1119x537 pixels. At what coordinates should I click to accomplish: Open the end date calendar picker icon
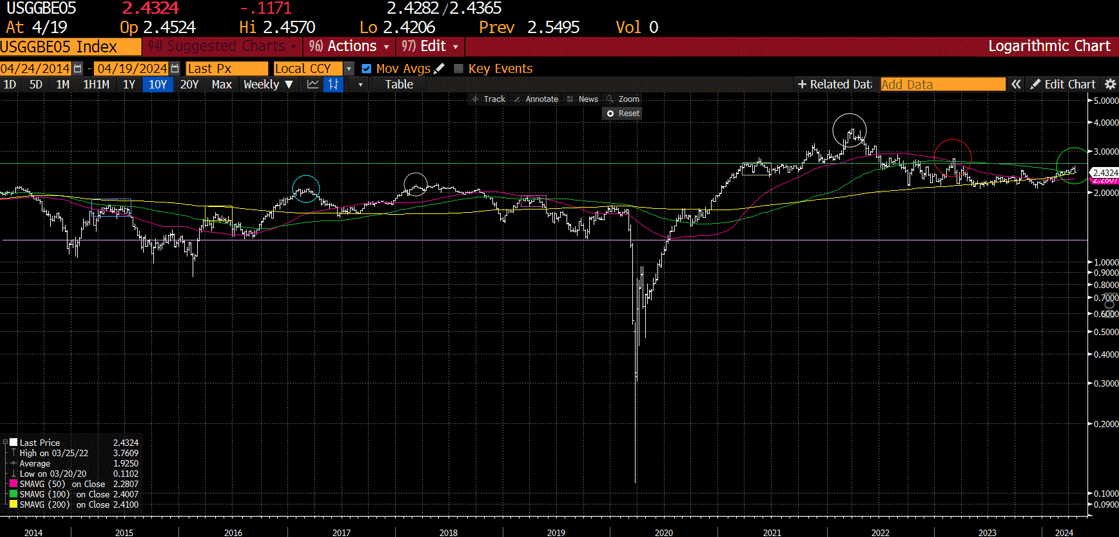[x=175, y=69]
